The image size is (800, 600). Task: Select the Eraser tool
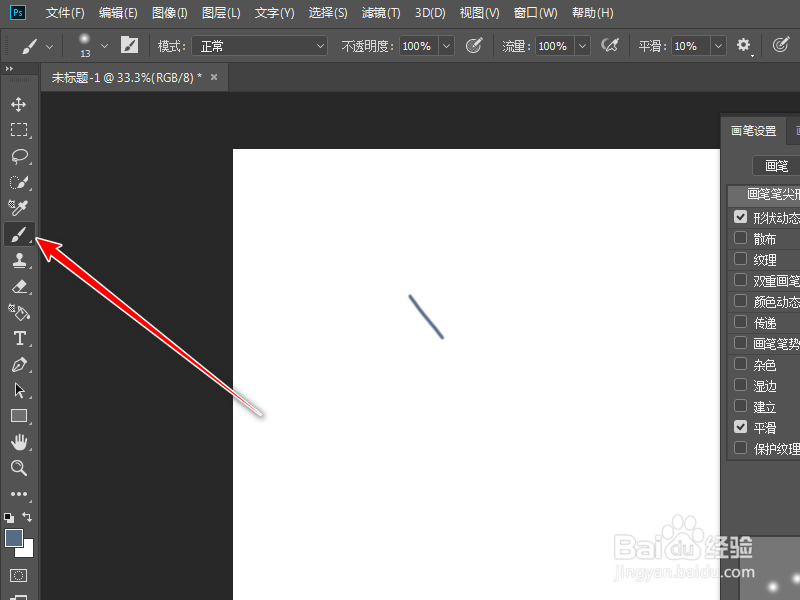click(19, 286)
